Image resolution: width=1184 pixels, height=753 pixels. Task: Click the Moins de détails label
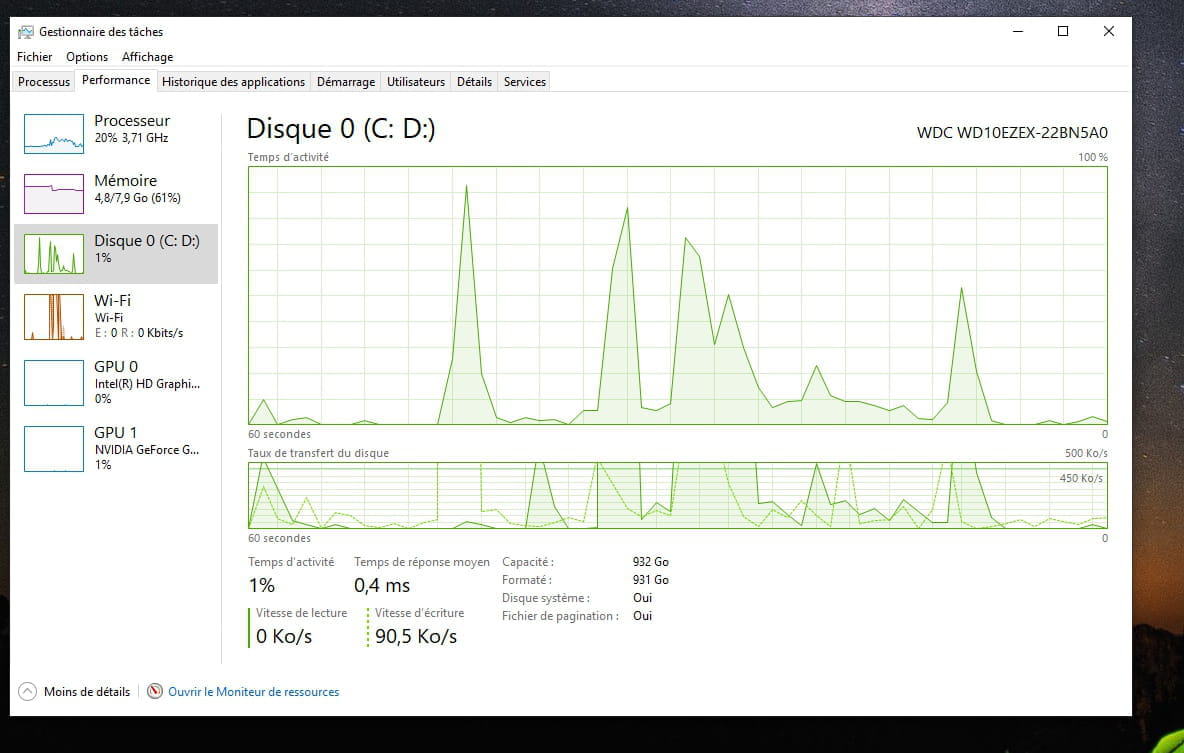tap(87, 691)
